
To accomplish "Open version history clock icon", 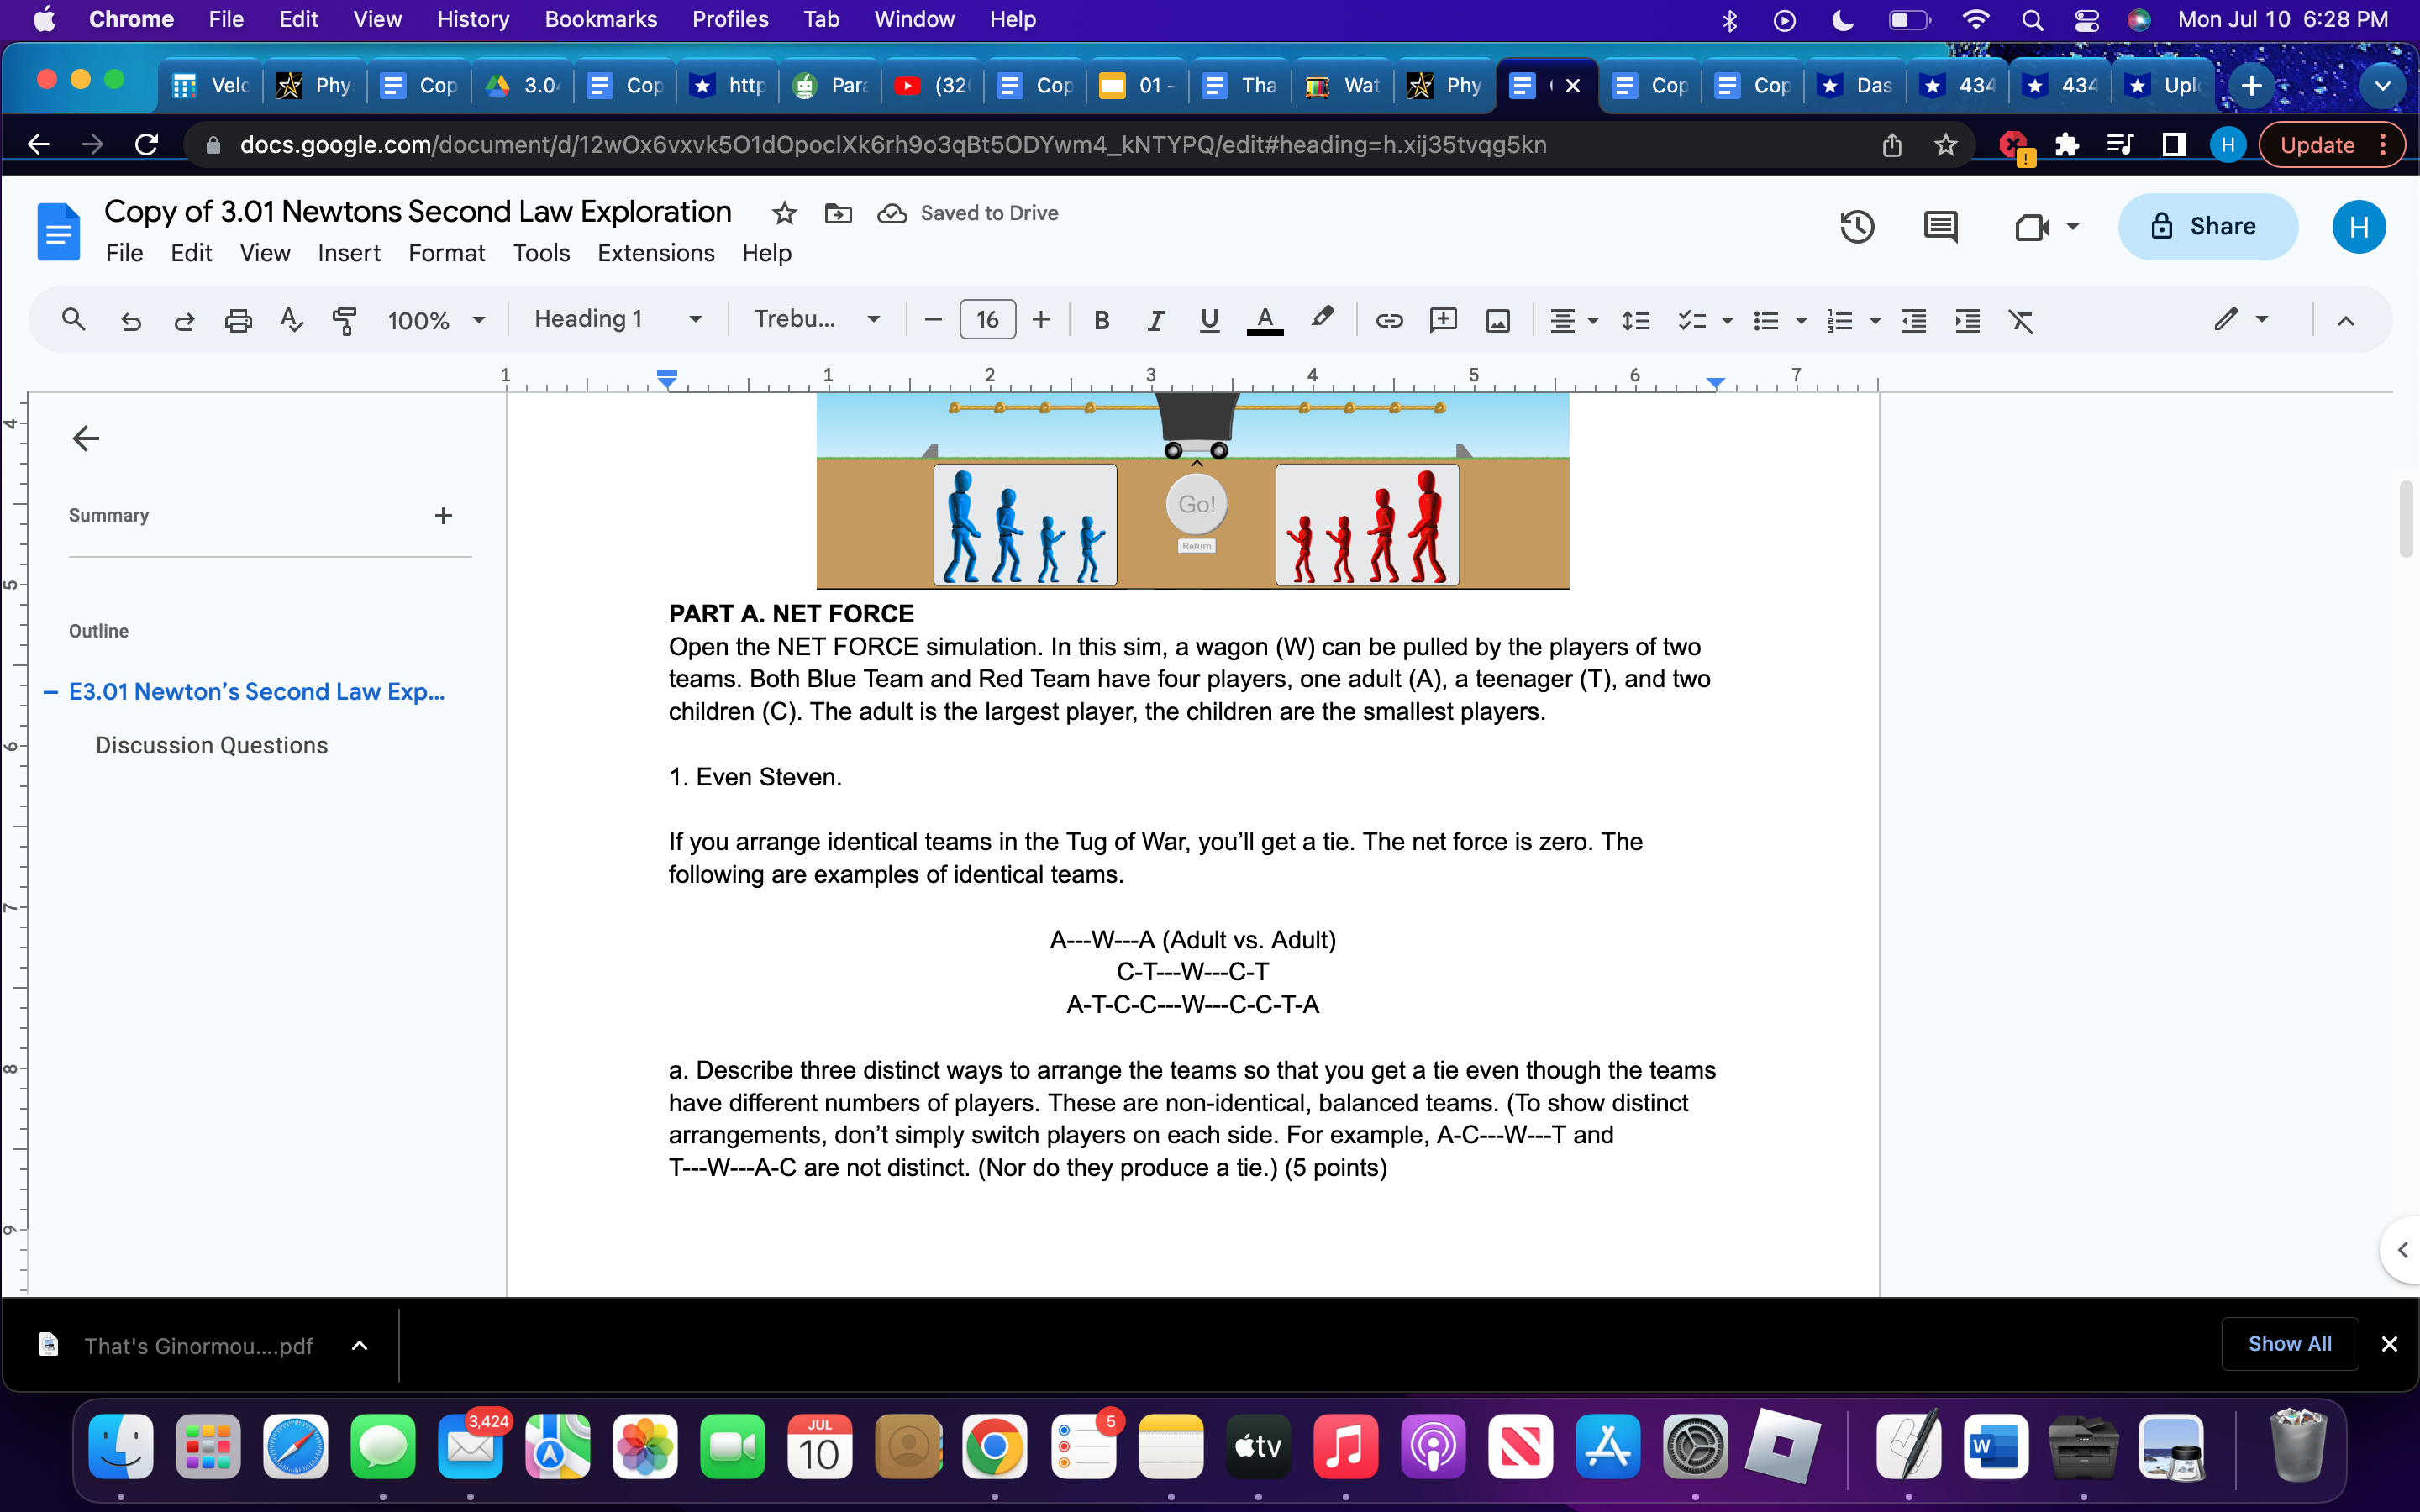I will pyautogui.click(x=1856, y=227).
